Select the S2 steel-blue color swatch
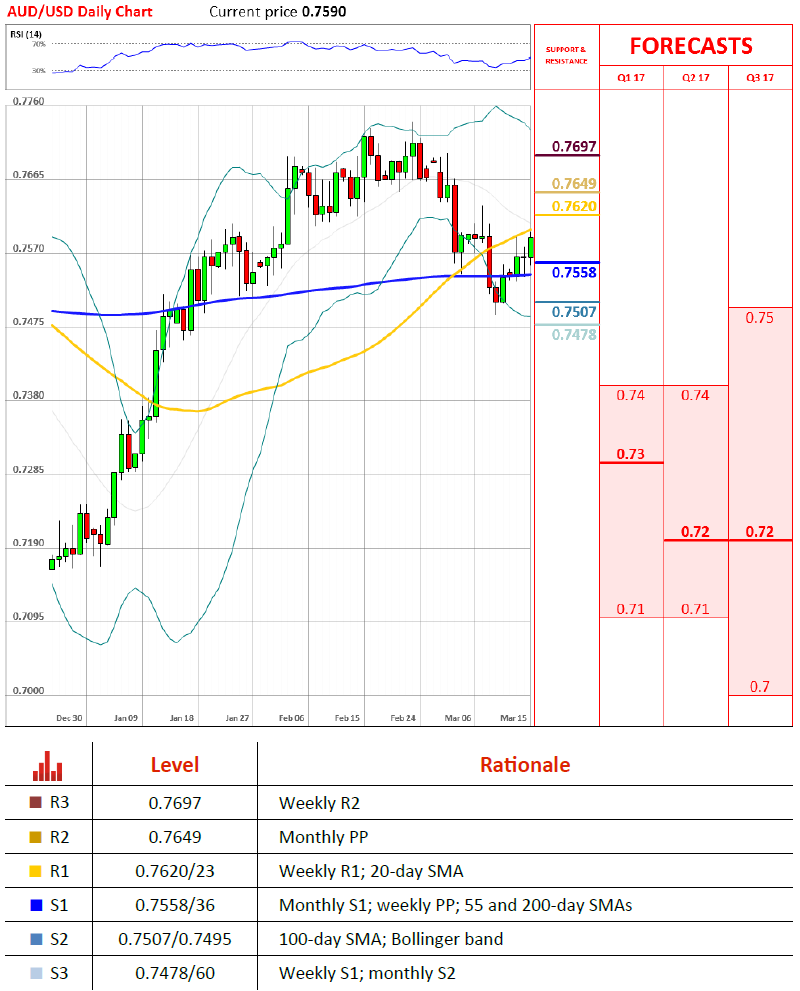The image size is (800, 991). (36, 939)
